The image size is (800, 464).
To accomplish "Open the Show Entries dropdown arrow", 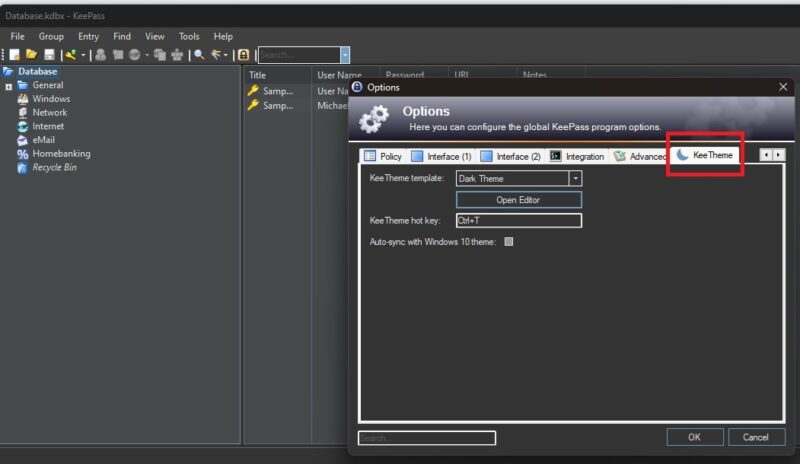I will point(226,55).
